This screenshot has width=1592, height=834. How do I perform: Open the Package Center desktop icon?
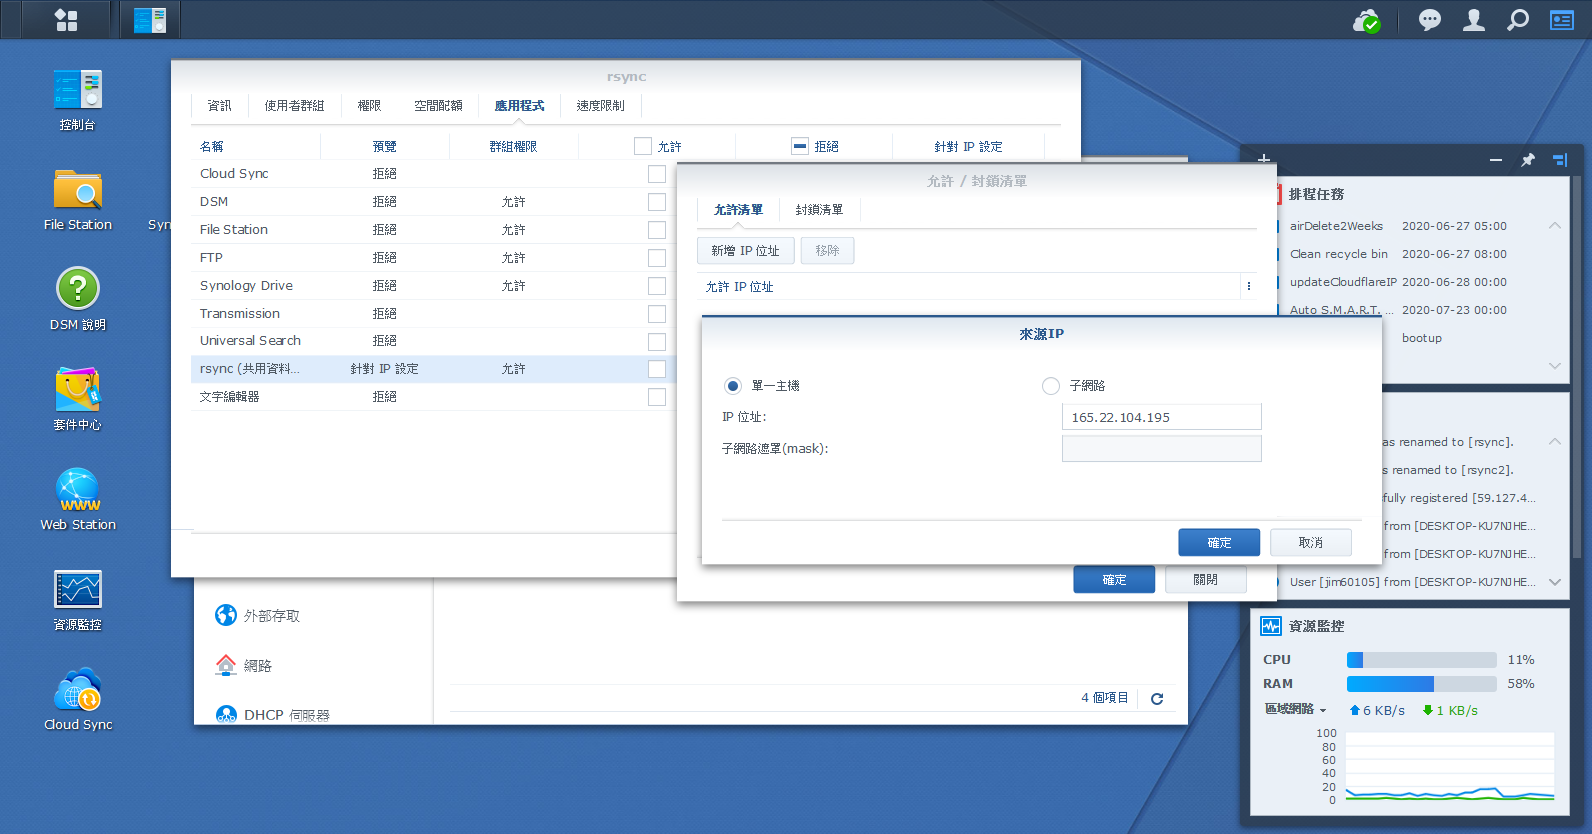[x=78, y=391]
